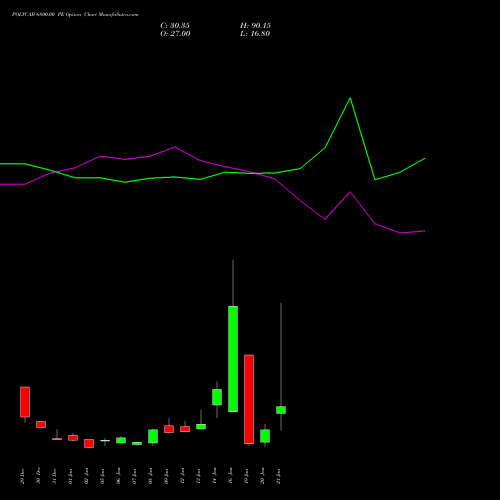500x500 pixels.
Task: Click the low value L: 16.80
Action: [x=255, y=34]
